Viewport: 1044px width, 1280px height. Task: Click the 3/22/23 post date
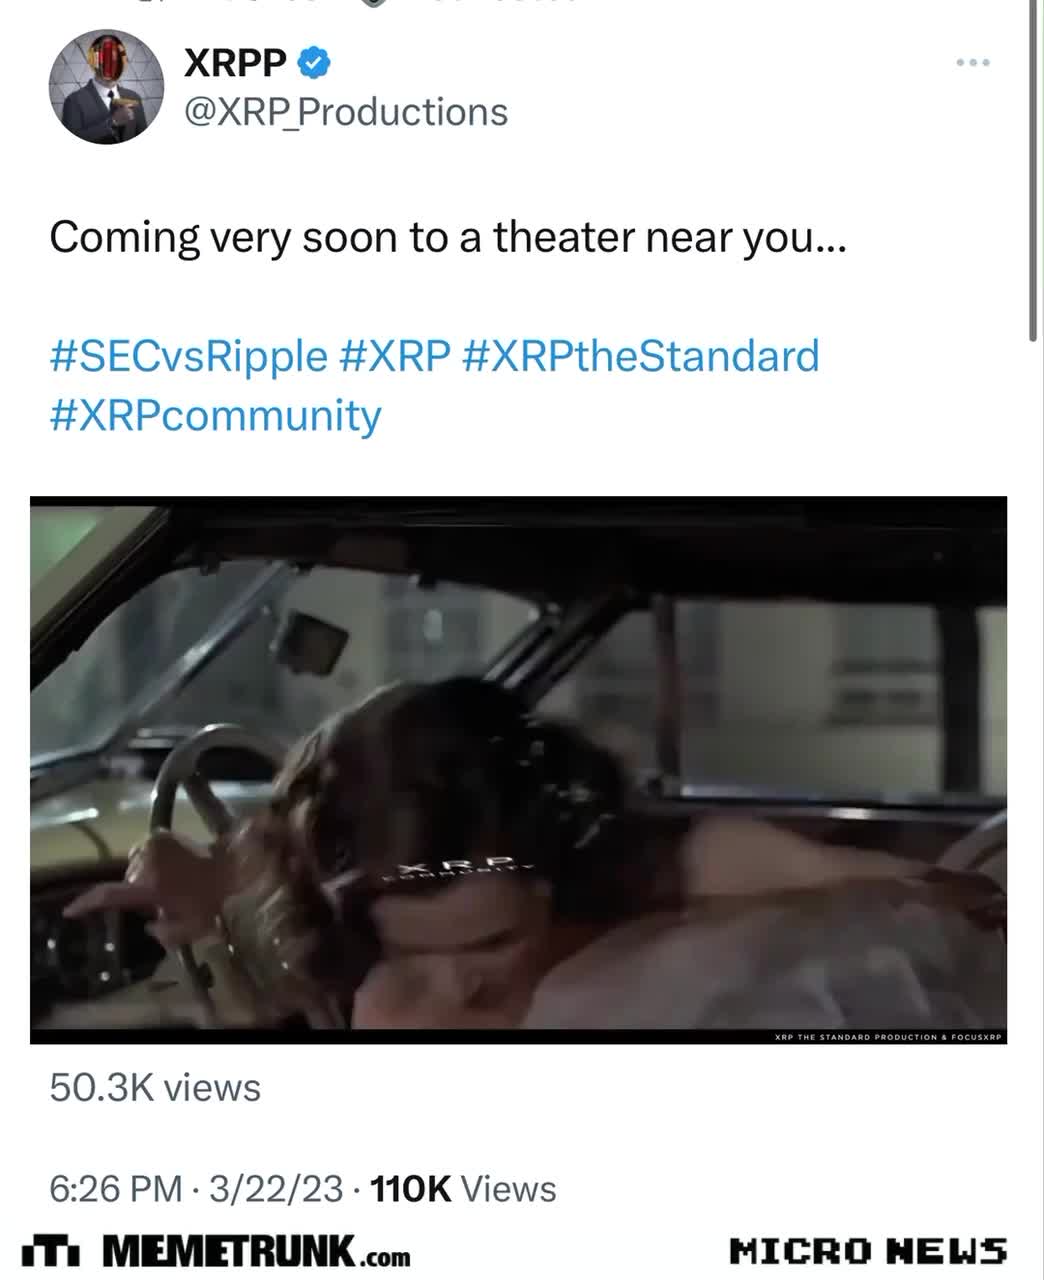[x=277, y=1189]
